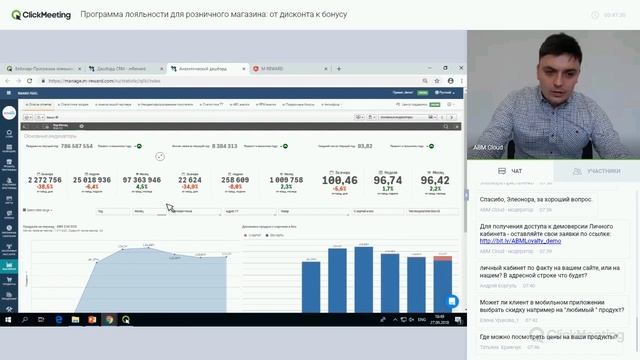Click the 786 587 554 indicator value

(x=77, y=146)
